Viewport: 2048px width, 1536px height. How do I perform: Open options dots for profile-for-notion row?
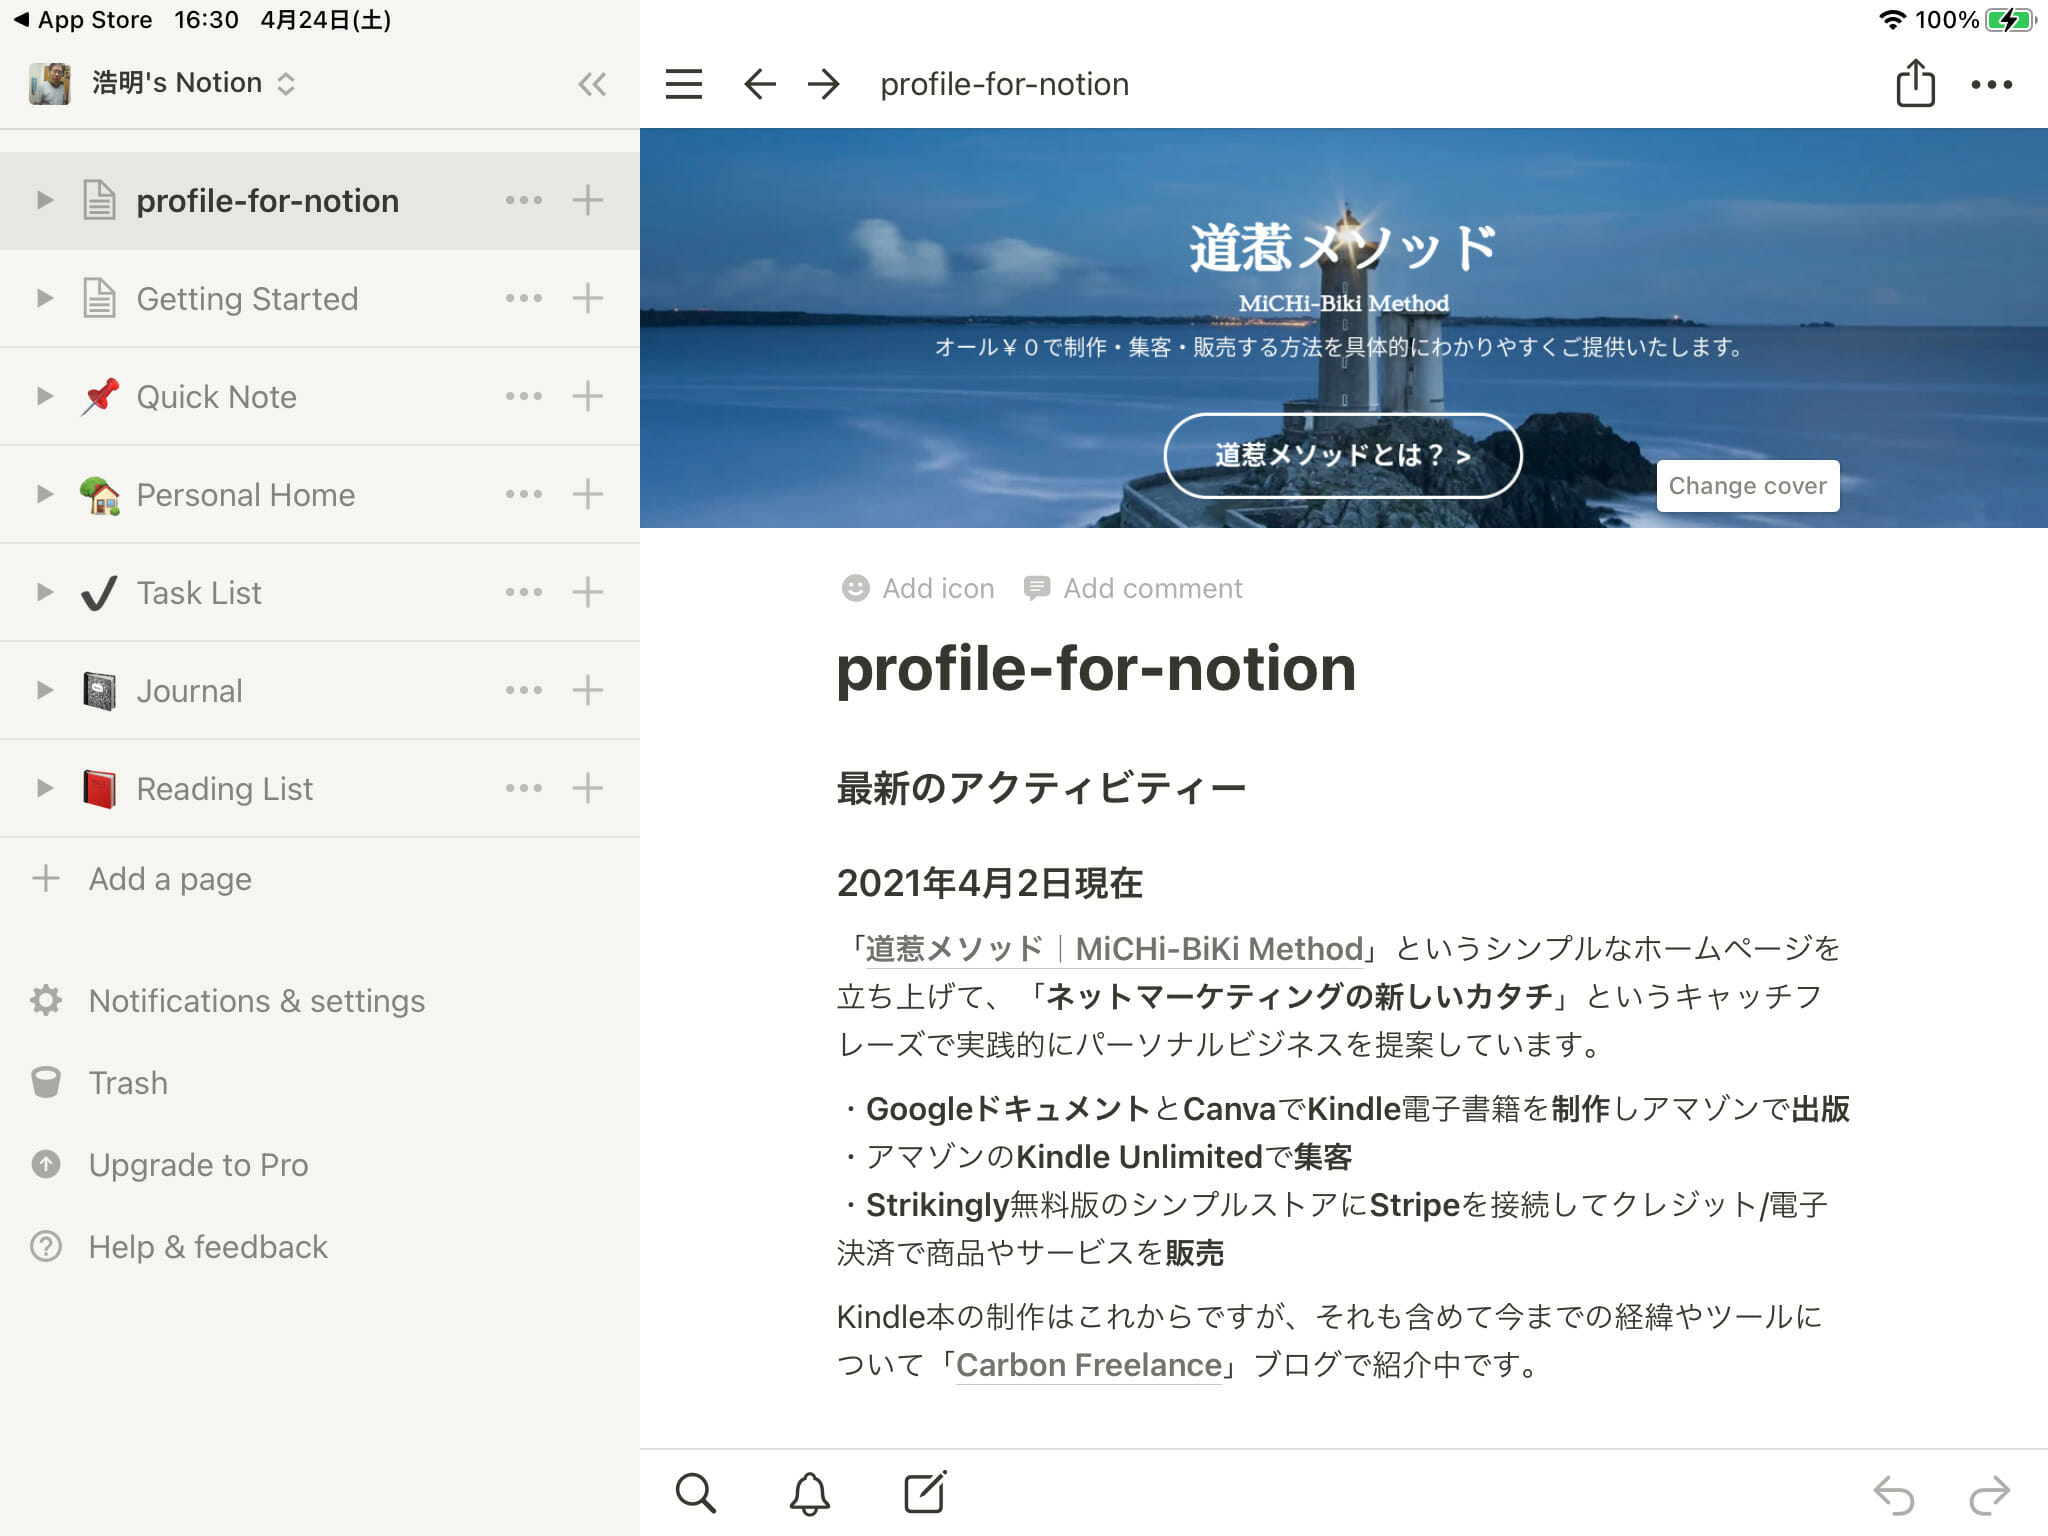click(524, 200)
